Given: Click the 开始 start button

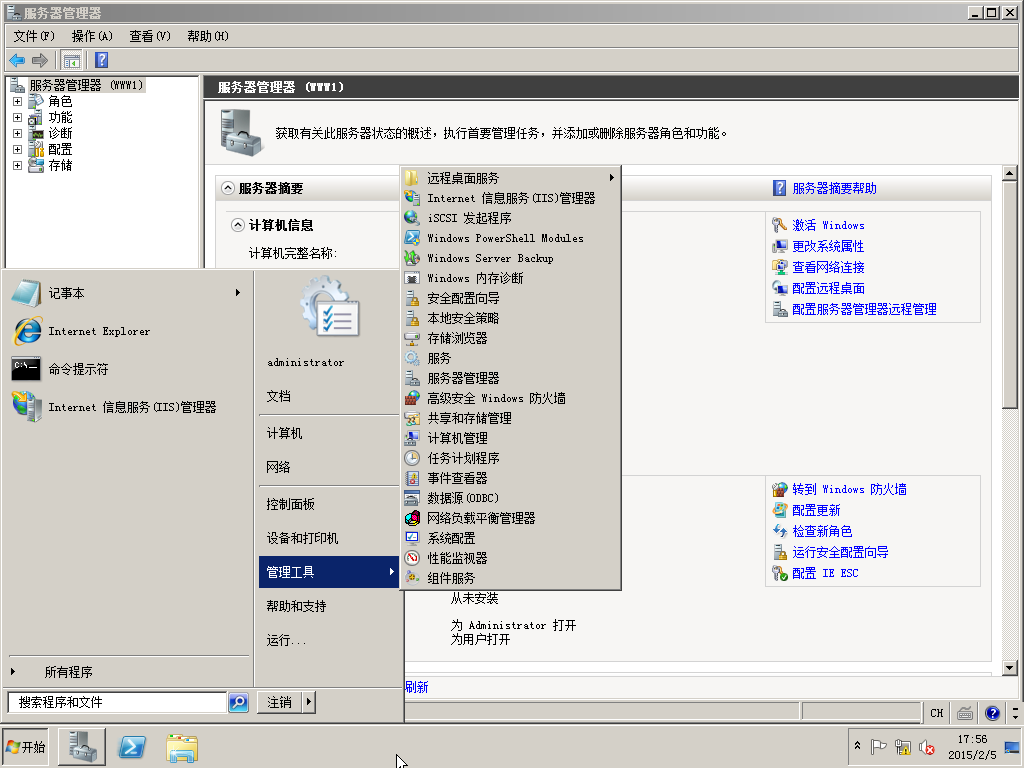Looking at the screenshot, I should tap(25, 747).
